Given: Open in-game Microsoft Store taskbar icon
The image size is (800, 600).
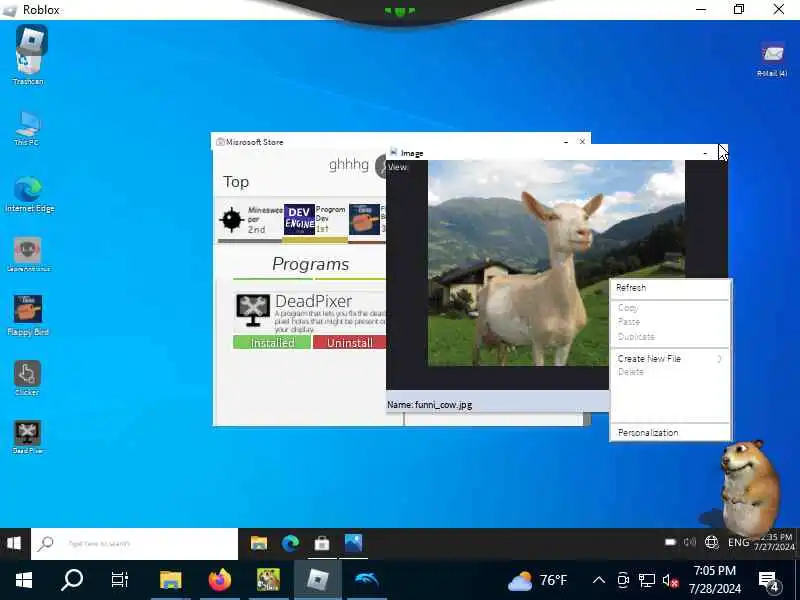Looking at the screenshot, I should tap(321, 544).
